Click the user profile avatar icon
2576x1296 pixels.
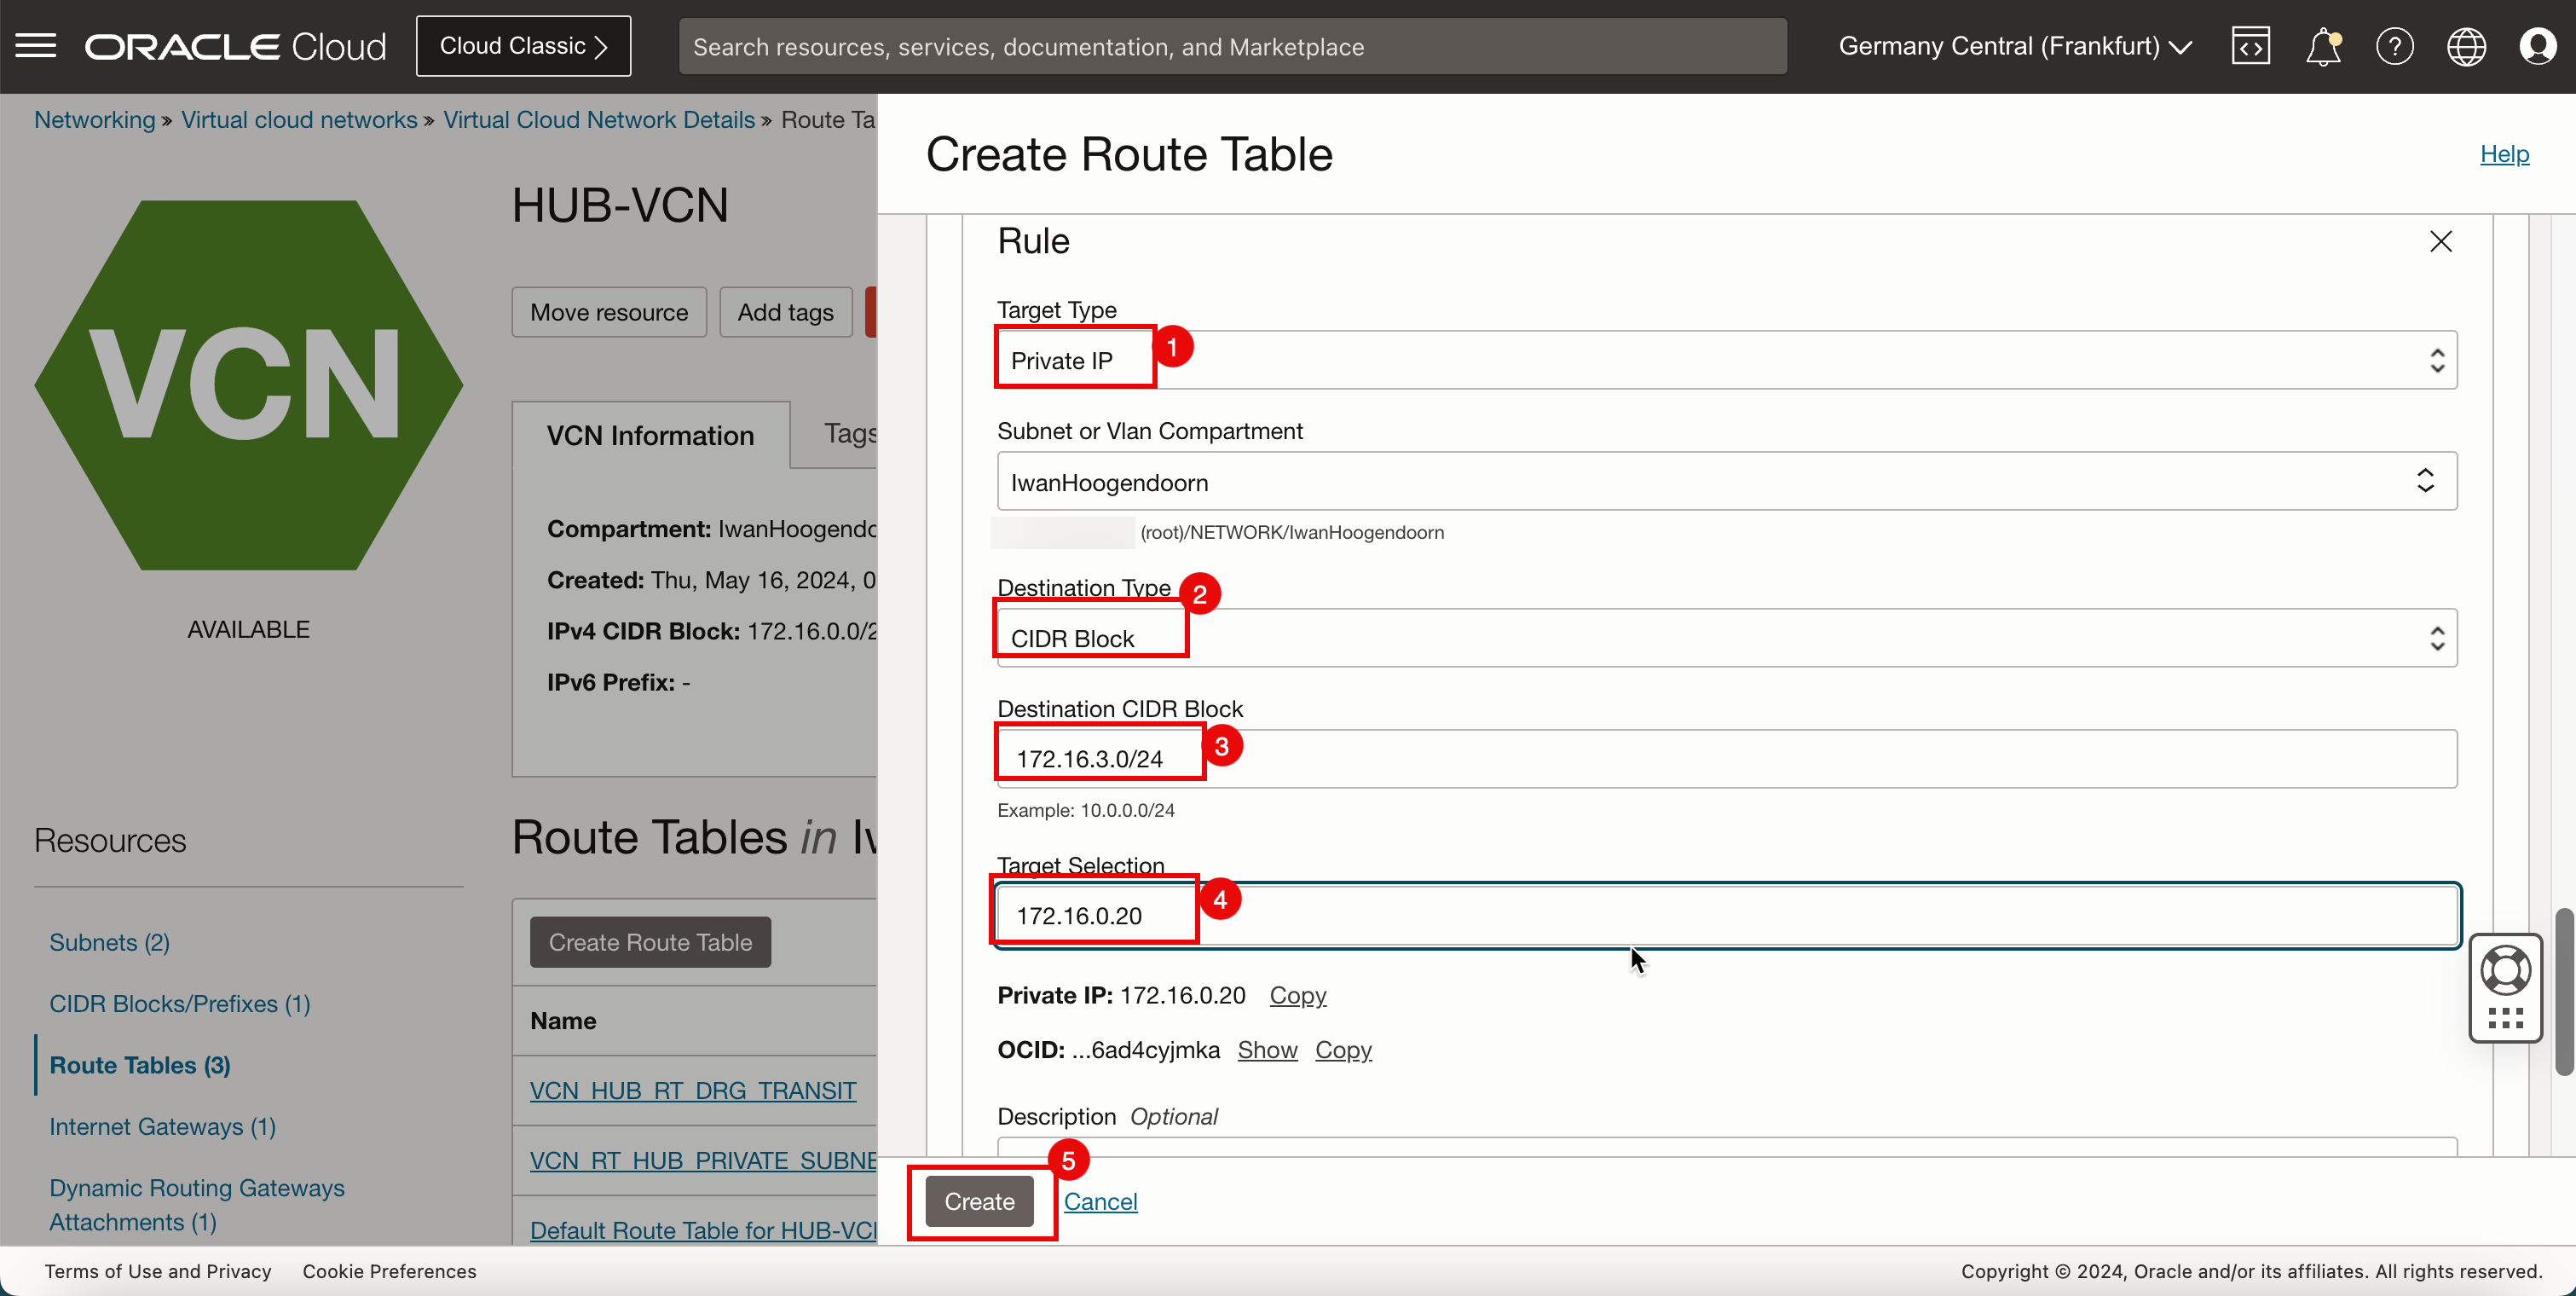pyautogui.click(x=2539, y=44)
